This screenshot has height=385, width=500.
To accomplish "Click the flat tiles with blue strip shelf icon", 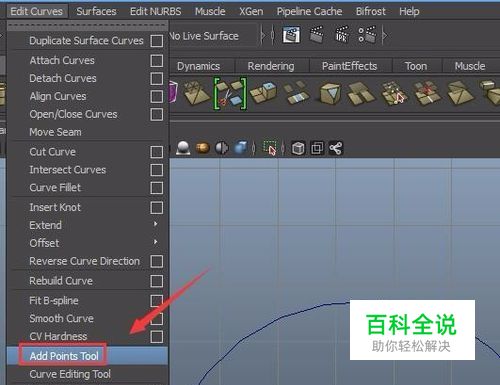I will pyautogui.click(x=296, y=93).
